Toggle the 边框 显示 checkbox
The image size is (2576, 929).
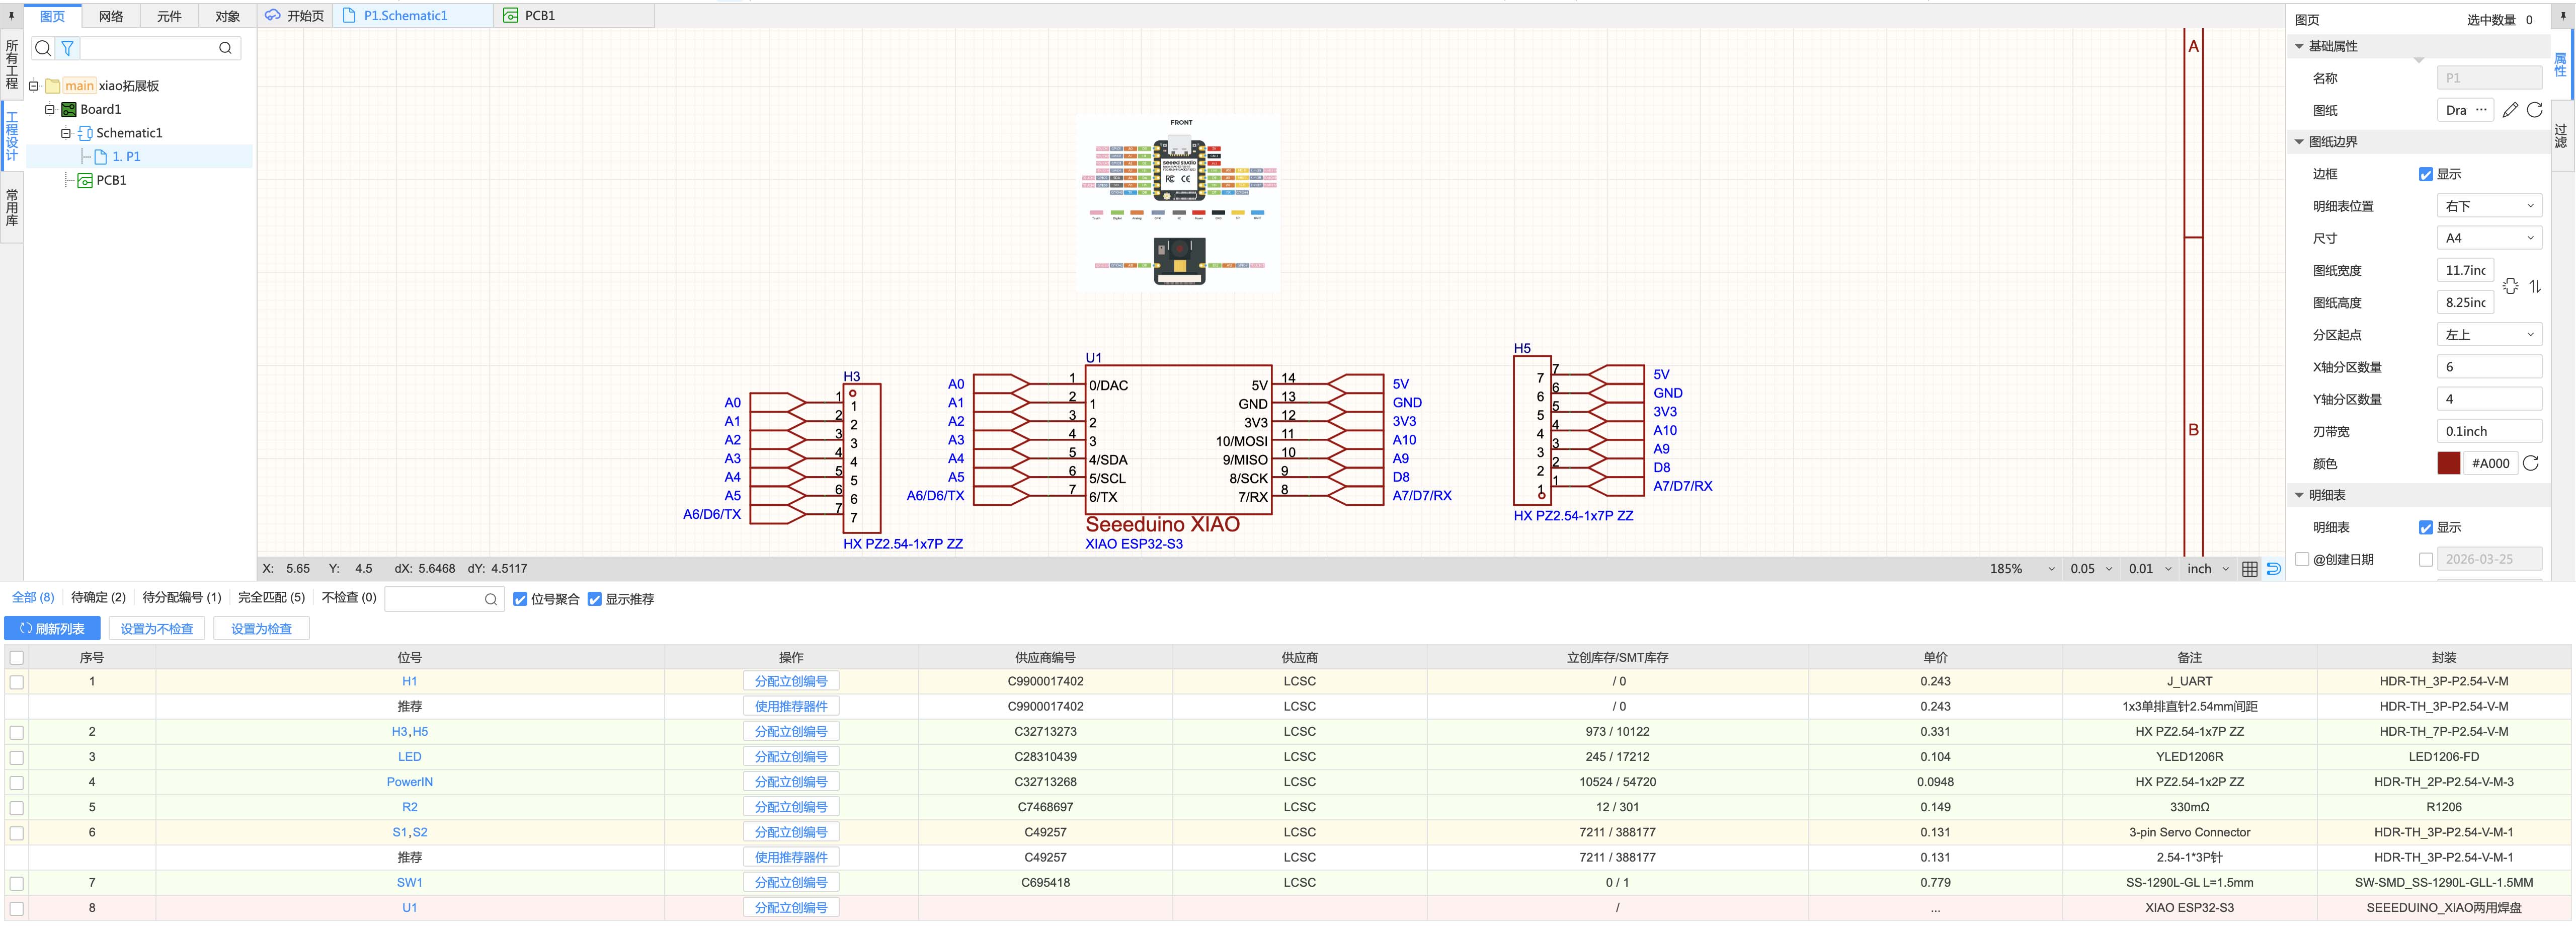2426,174
